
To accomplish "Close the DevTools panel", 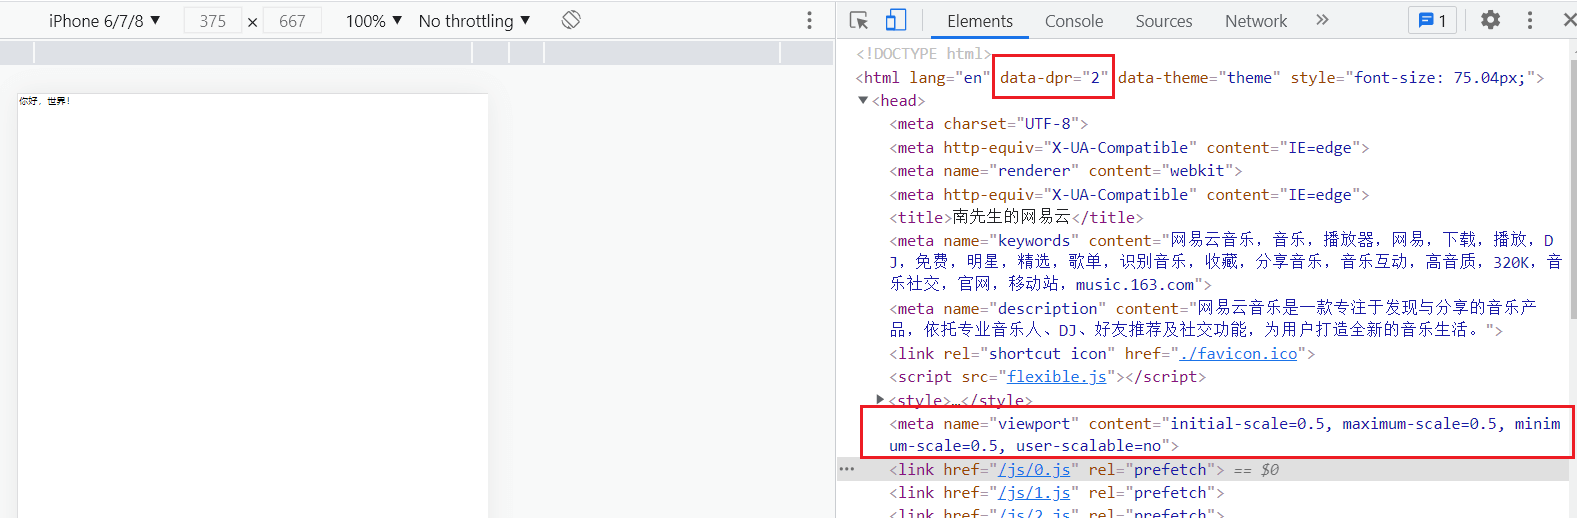I will pyautogui.click(x=1568, y=20).
